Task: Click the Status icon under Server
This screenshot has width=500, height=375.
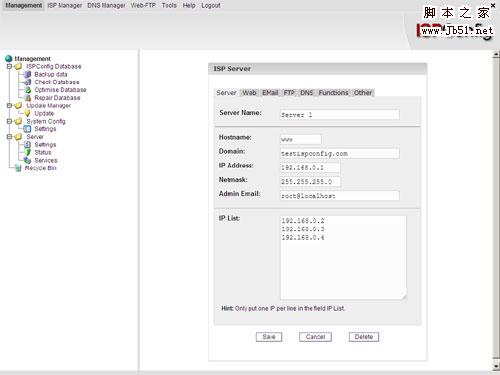Action: [28, 152]
